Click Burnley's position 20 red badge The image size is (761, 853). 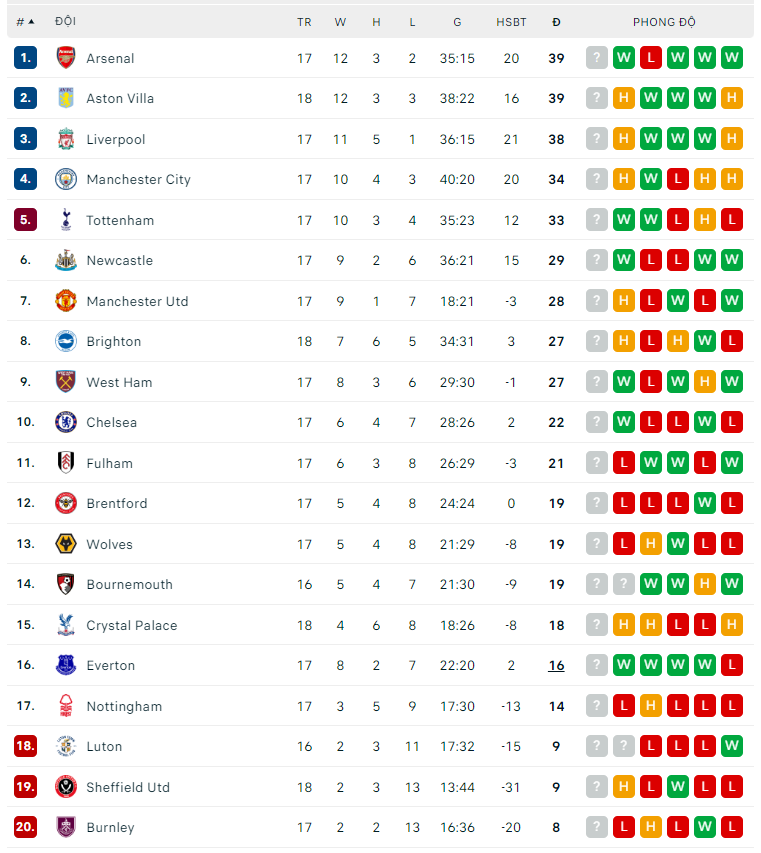pos(25,827)
